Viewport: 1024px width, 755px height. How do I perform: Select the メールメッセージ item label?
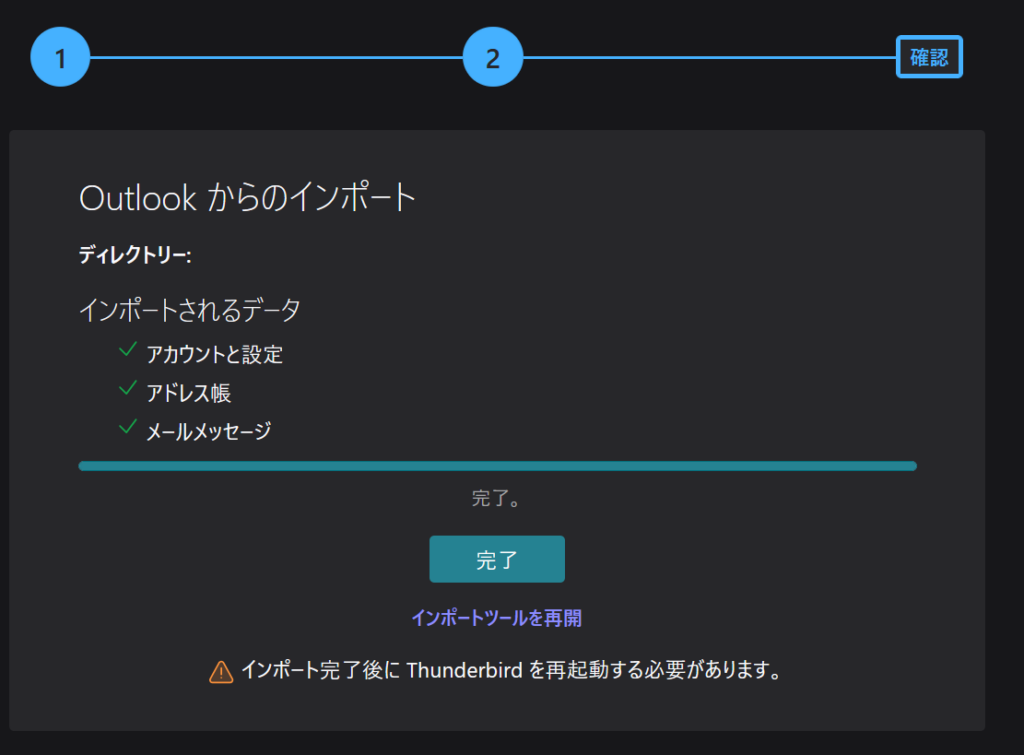pyautogui.click(x=208, y=431)
